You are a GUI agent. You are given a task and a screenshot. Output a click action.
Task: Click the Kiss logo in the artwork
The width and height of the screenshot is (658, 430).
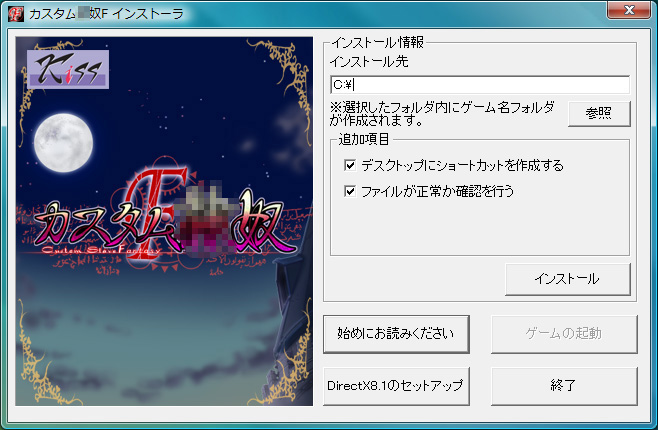tap(68, 70)
